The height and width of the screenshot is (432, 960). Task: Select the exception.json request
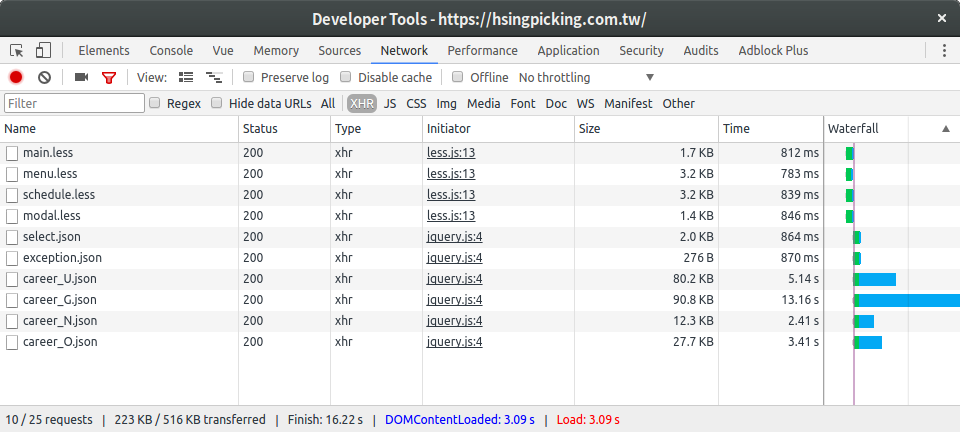(62, 258)
